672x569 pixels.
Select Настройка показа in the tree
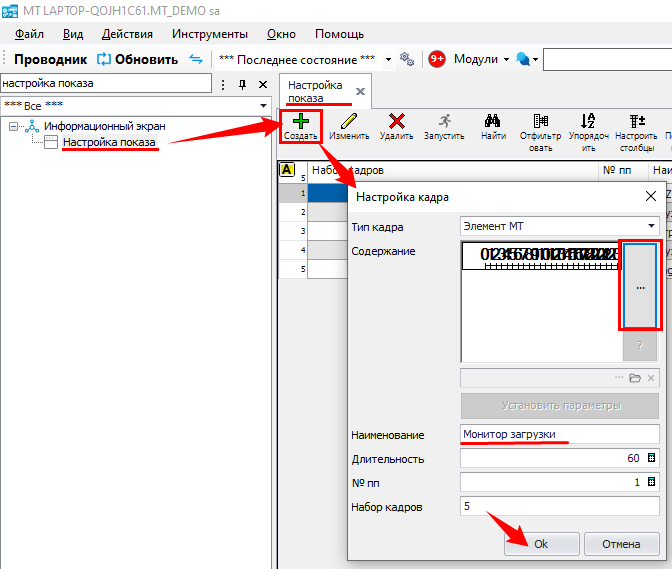[109, 142]
